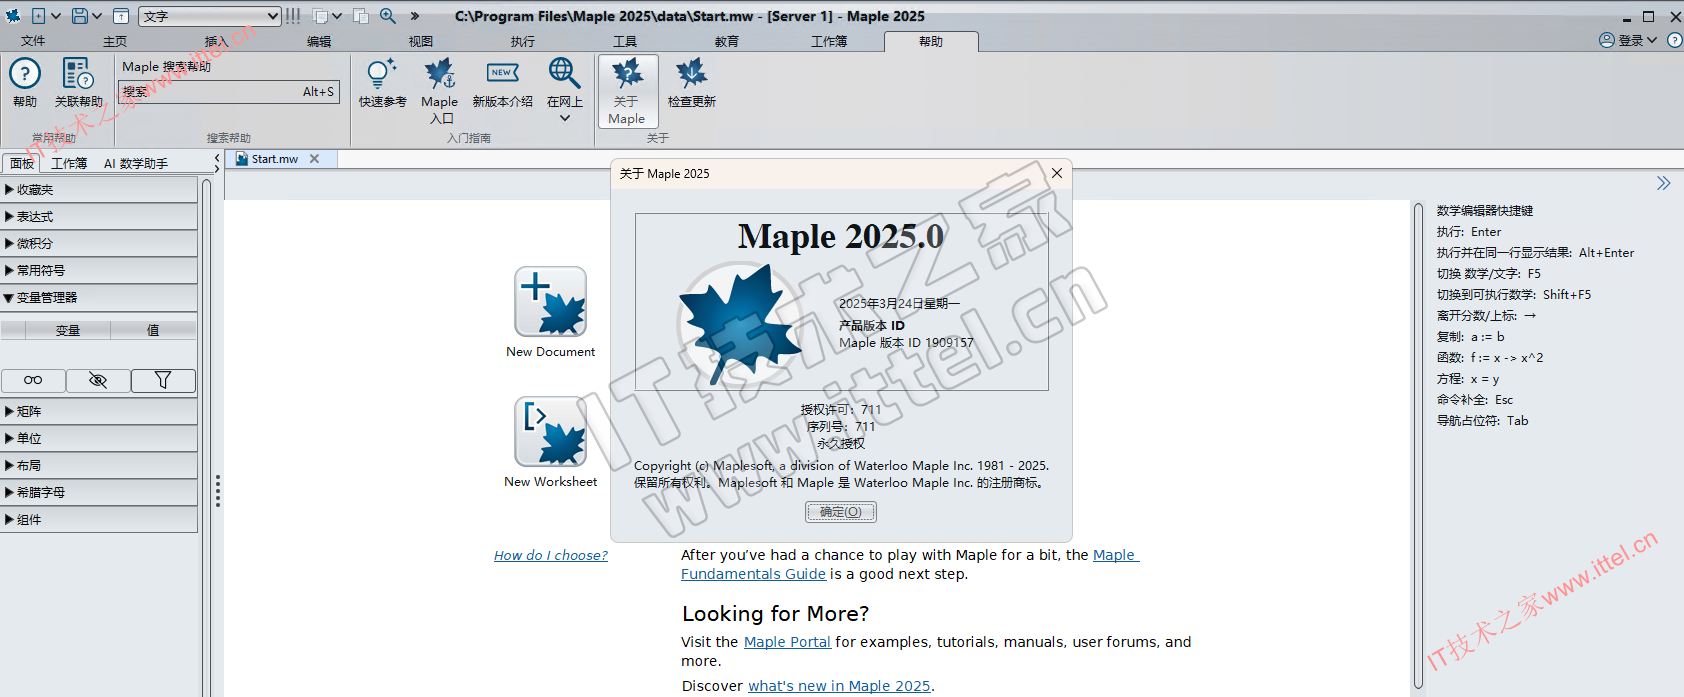Screen dimensions: 1684x697
Task: Click the shortcuts panel vertical scrollbar
Action: [x=1418, y=446]
